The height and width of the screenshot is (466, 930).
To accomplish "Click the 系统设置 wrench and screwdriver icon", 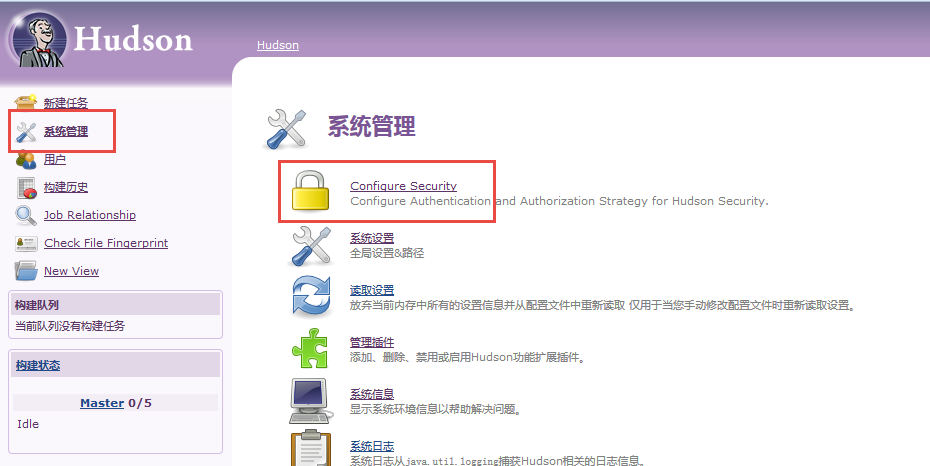I will 311,246.
